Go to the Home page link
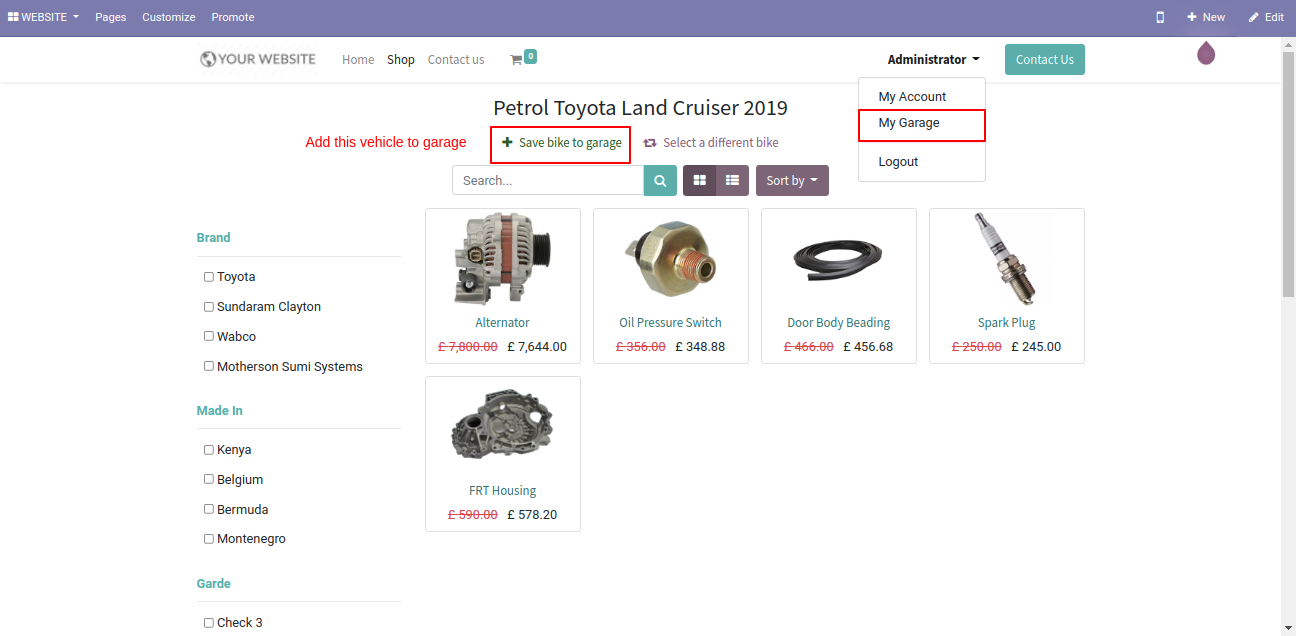The height and width of the screenshot is (636, 1296). [358, 60]
